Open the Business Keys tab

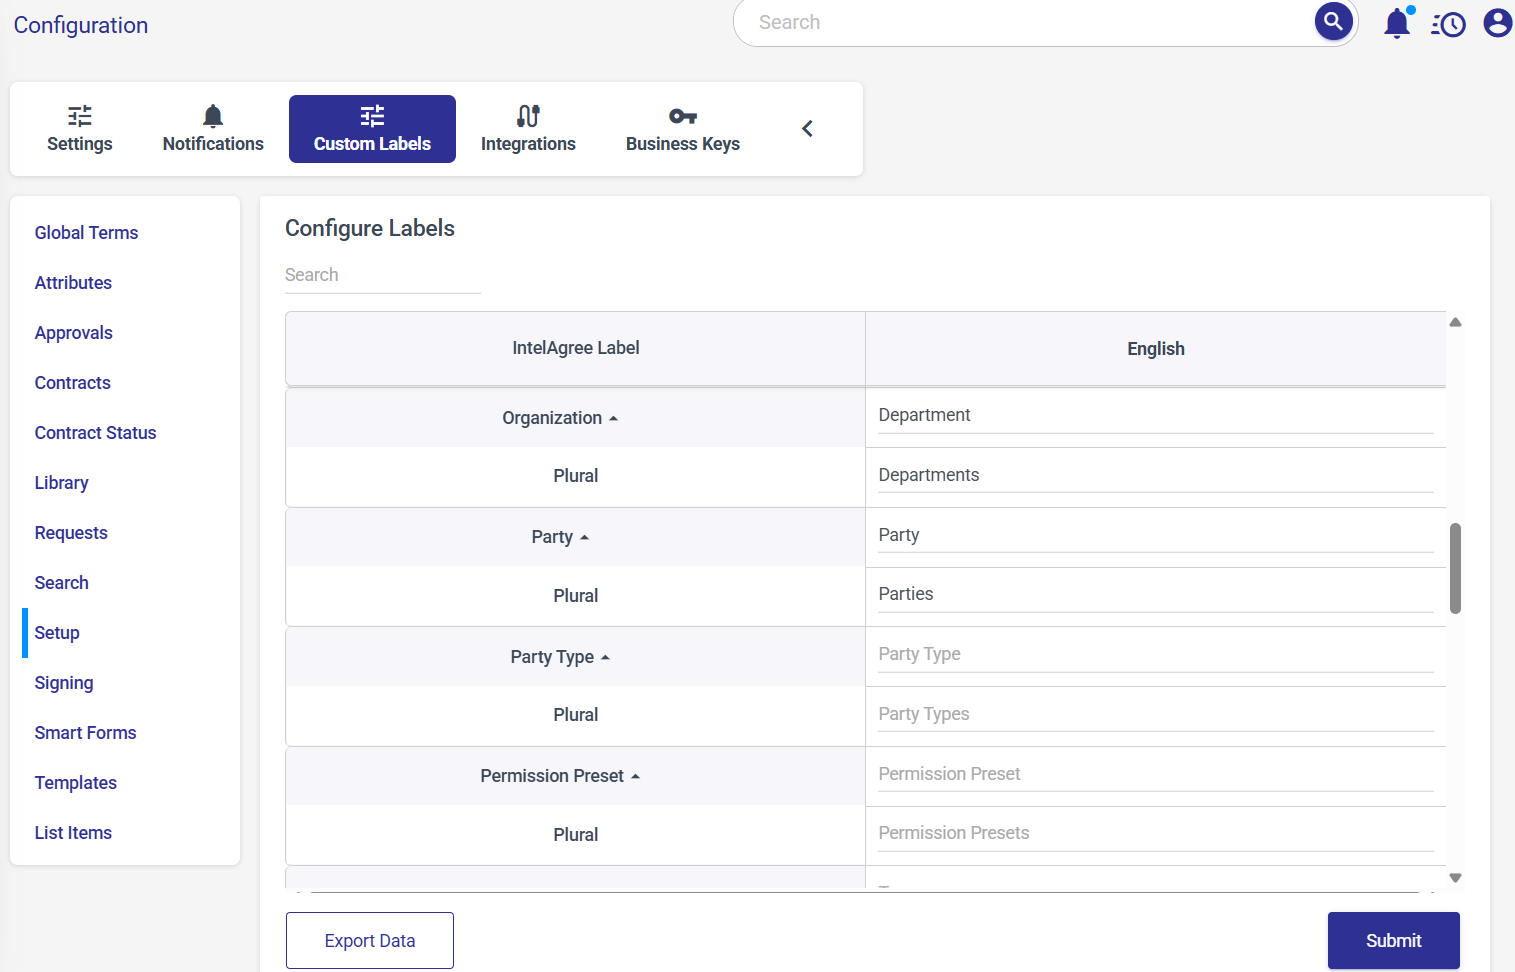pyautogui.click(x=682, y=129)
